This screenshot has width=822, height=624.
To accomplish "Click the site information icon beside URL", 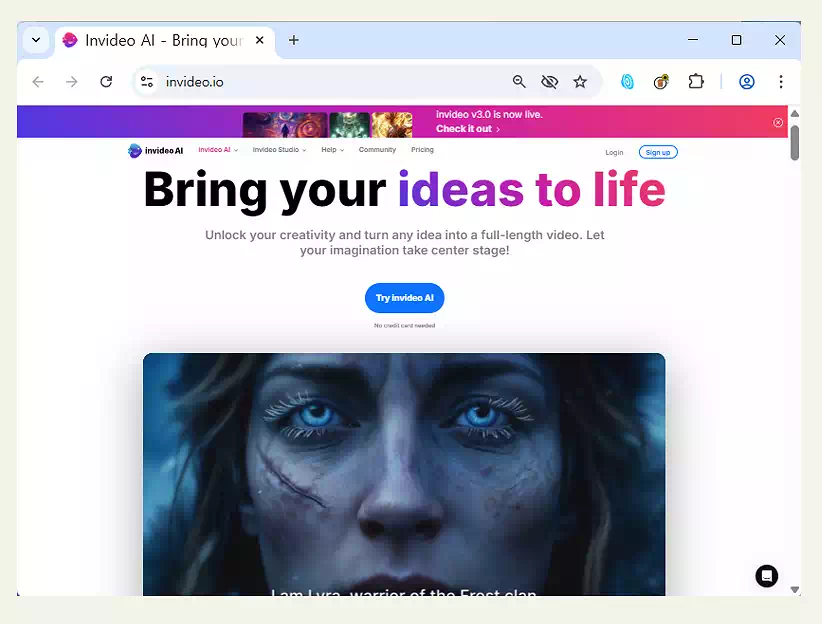I will [147, 82].
